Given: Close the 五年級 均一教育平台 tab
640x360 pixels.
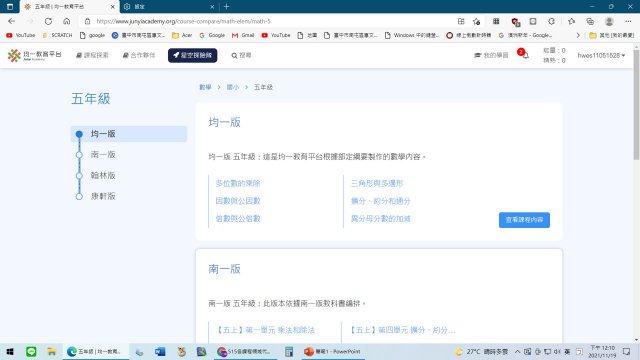Looking at the screenshot, I should (x=113, y=7).
